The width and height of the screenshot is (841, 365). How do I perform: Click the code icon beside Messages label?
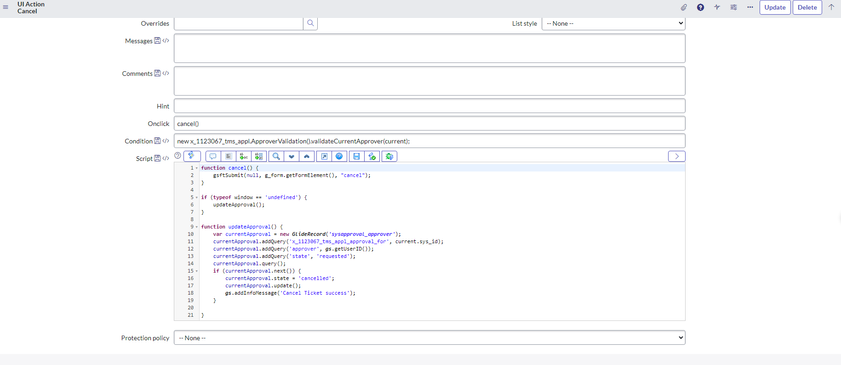tap(166, 41)
